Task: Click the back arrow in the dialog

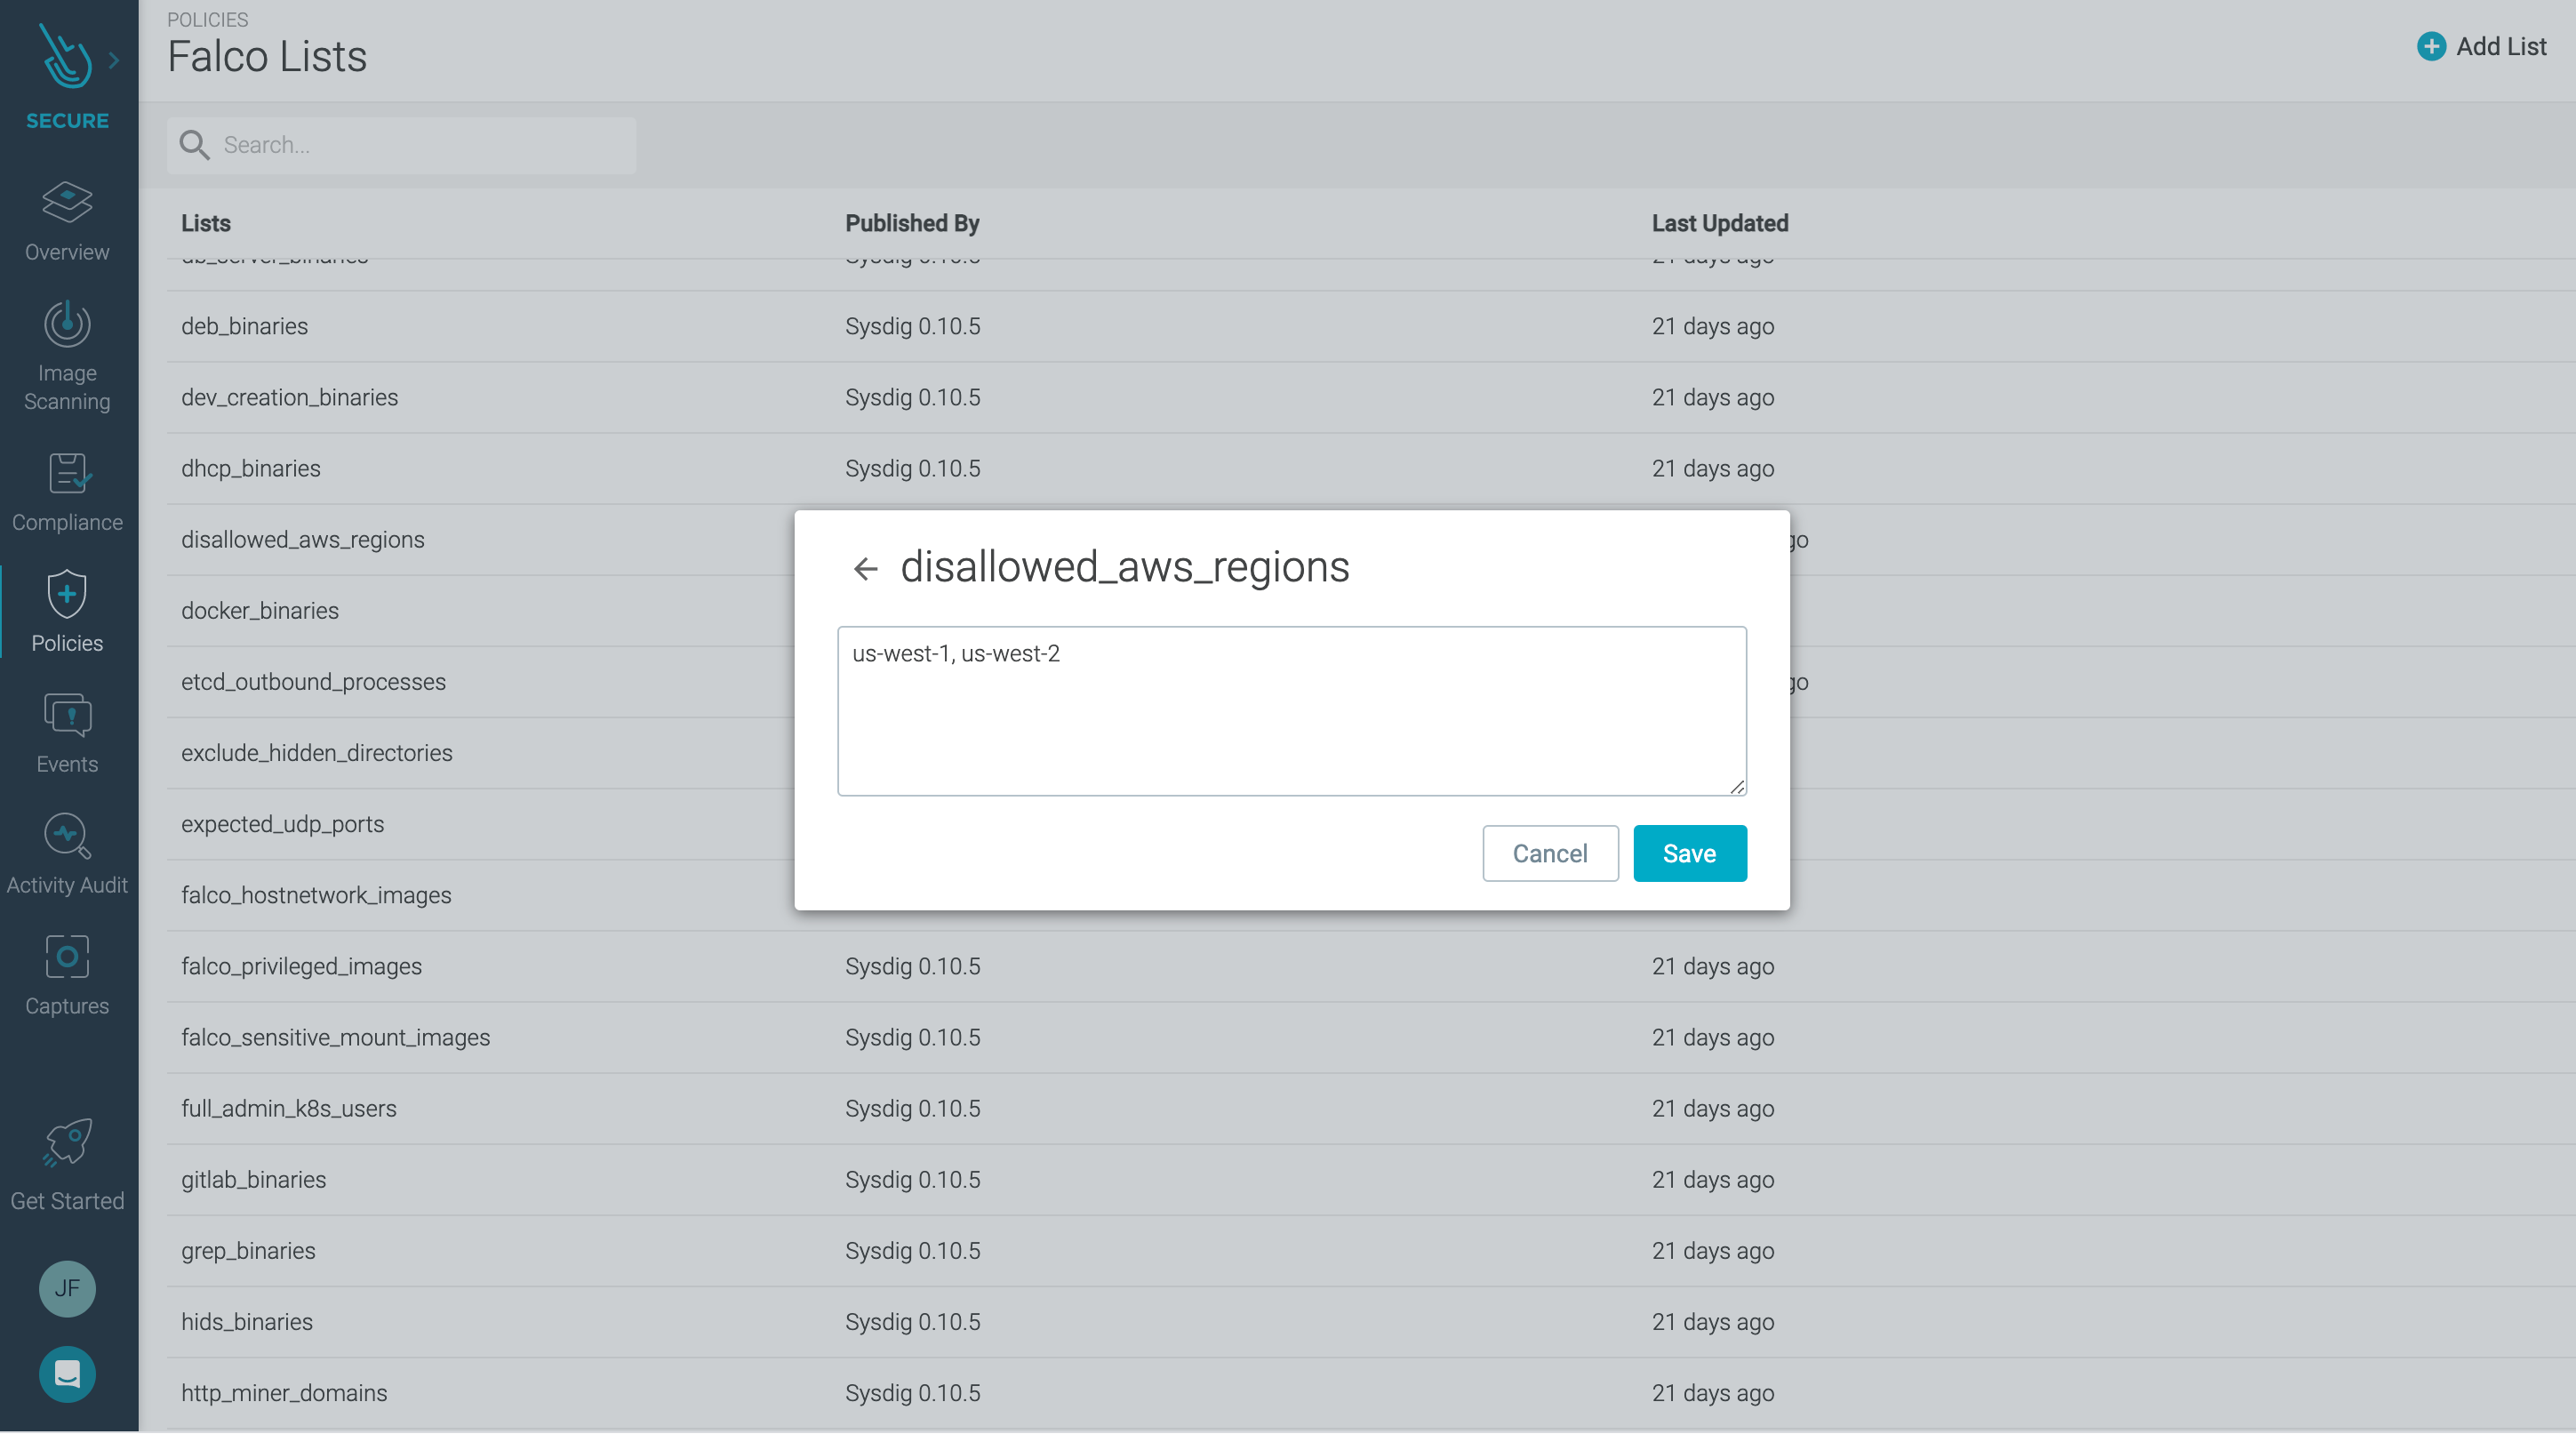Action: click(865, 569)
